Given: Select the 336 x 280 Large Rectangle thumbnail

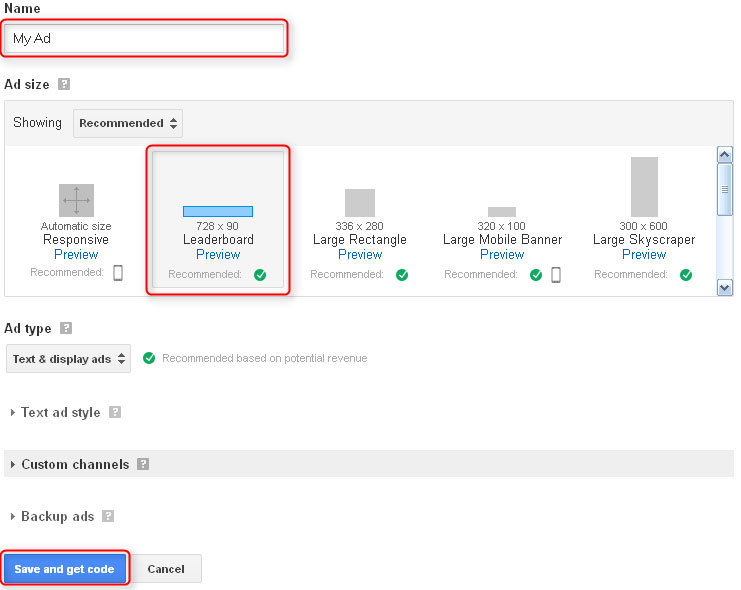Looking at the screenshot, I should [360, 203].
